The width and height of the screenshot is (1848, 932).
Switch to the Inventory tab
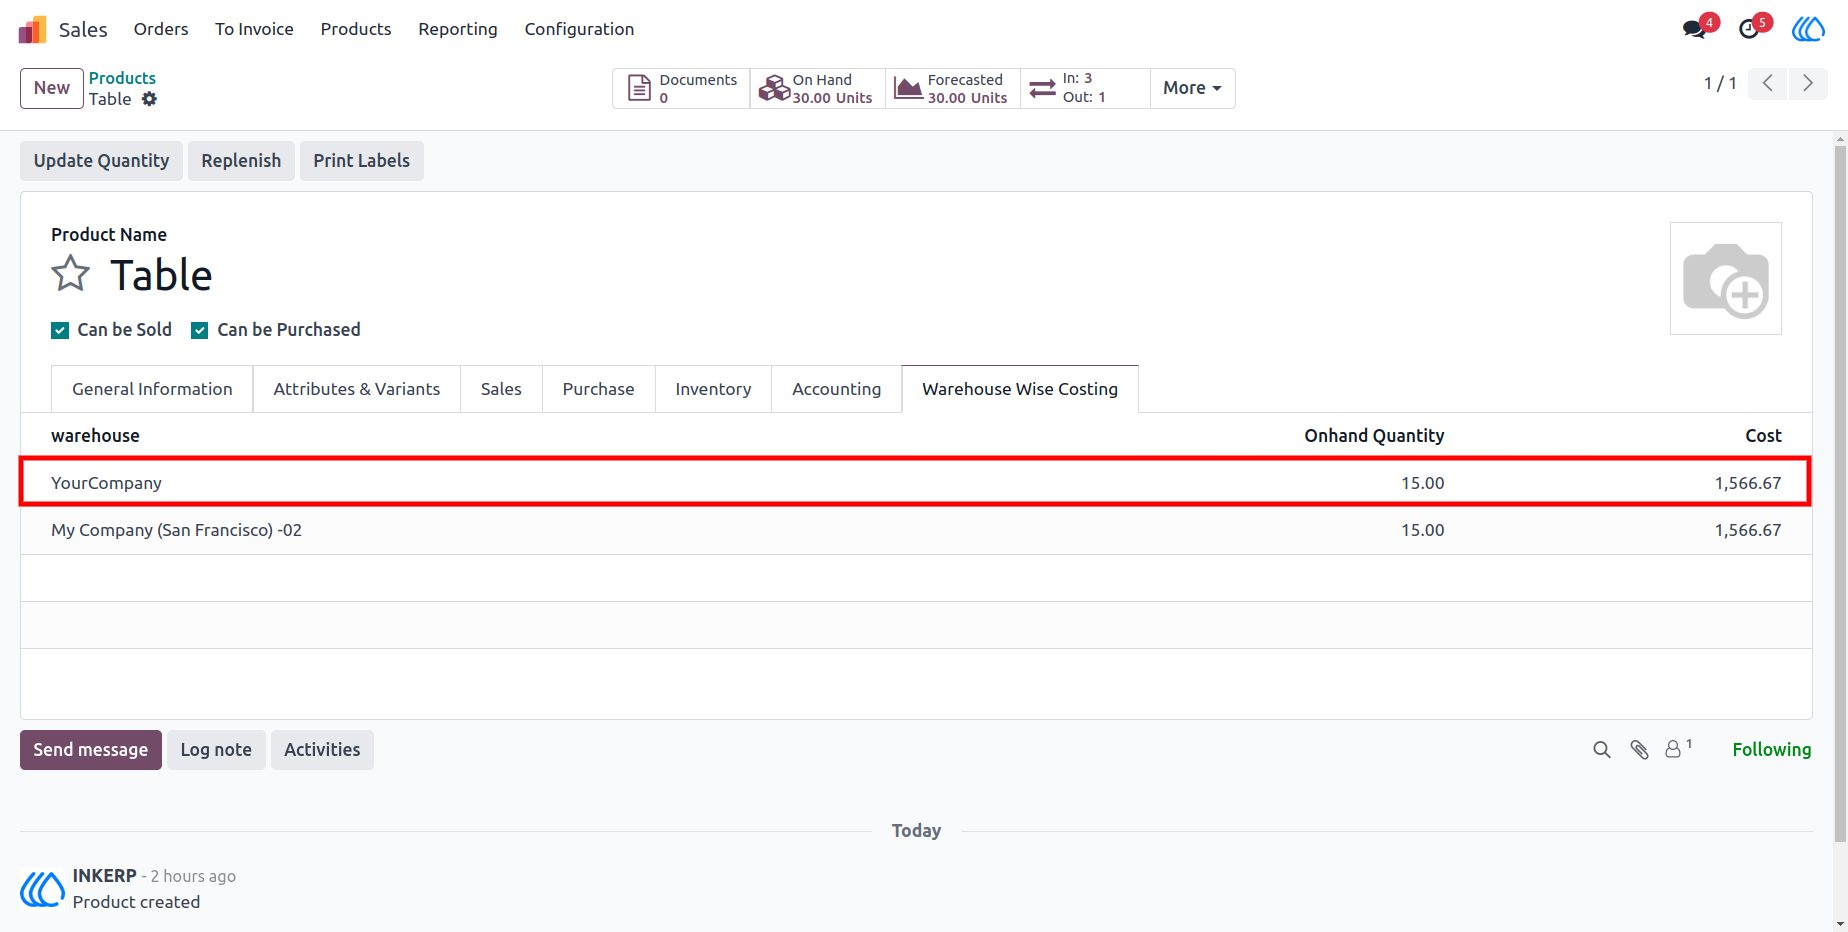click(x=713, y=389)
